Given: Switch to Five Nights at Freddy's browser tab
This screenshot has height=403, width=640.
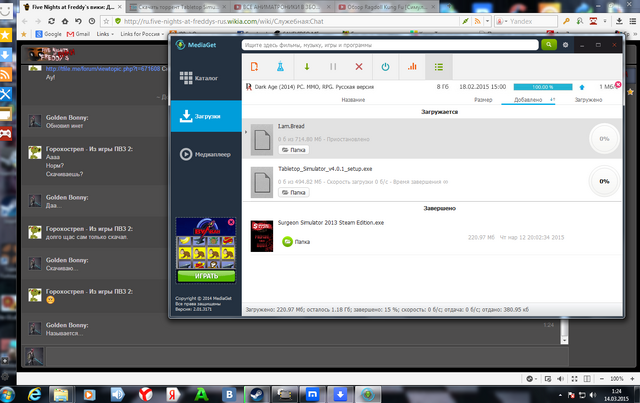Looking at the screenshot, I should click(x=73, y=7).
